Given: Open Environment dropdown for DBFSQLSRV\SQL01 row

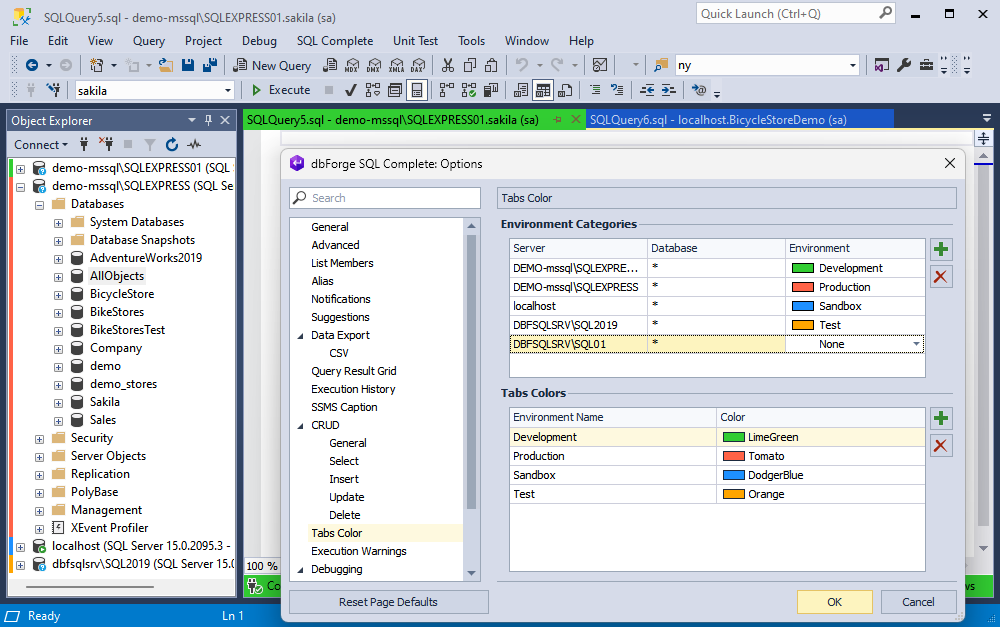Looking at the screenshot, I should pyautogui.click(x=916, y=344).
